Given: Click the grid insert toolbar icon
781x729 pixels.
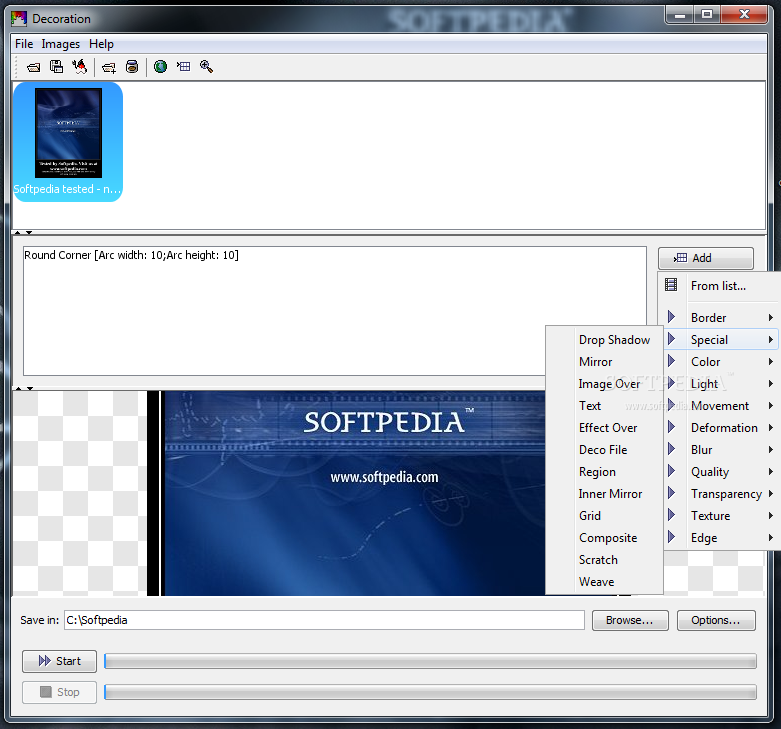Looking at the screenshot, I should pos(183,67).
